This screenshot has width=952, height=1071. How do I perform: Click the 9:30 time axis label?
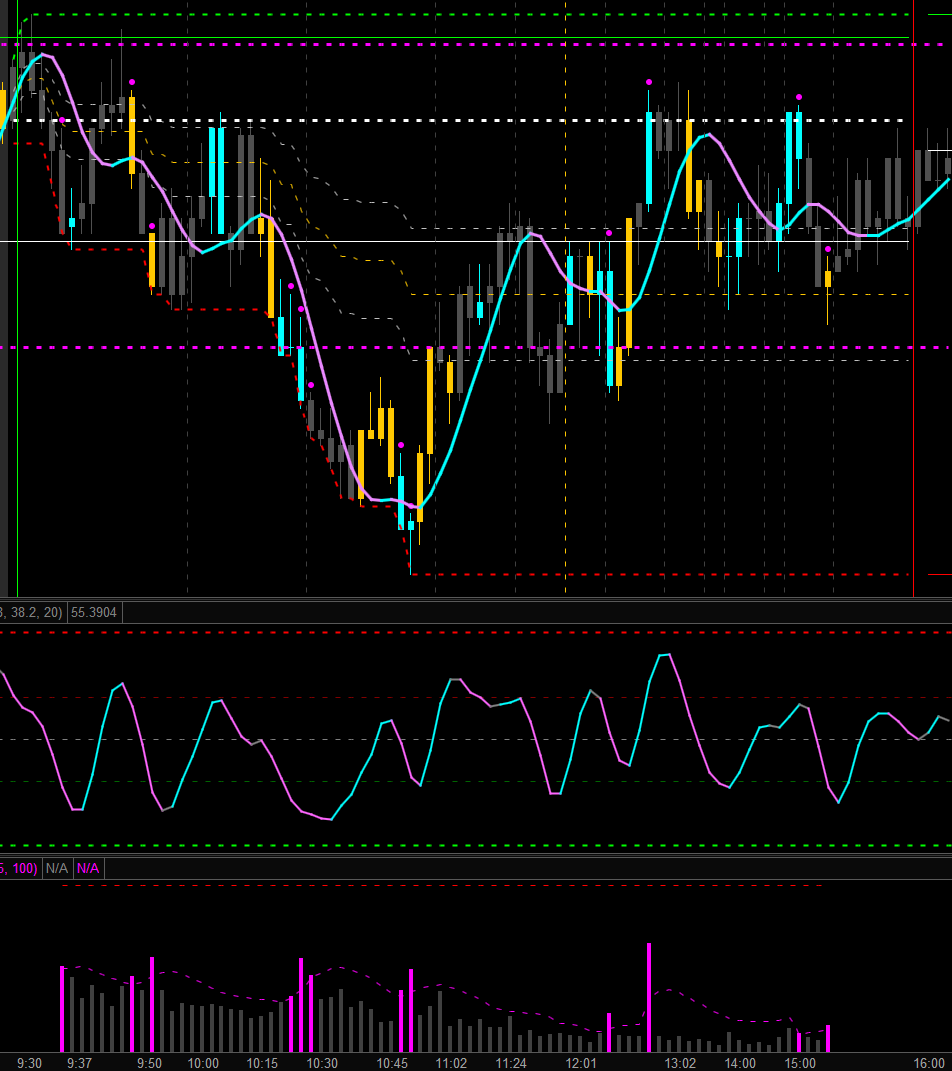[x=29, y=1063]
